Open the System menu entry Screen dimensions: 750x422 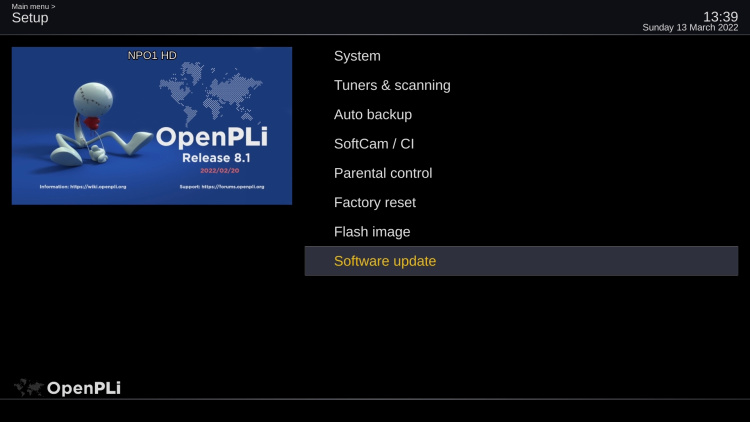pyautogui.click(x=521, y=56)
